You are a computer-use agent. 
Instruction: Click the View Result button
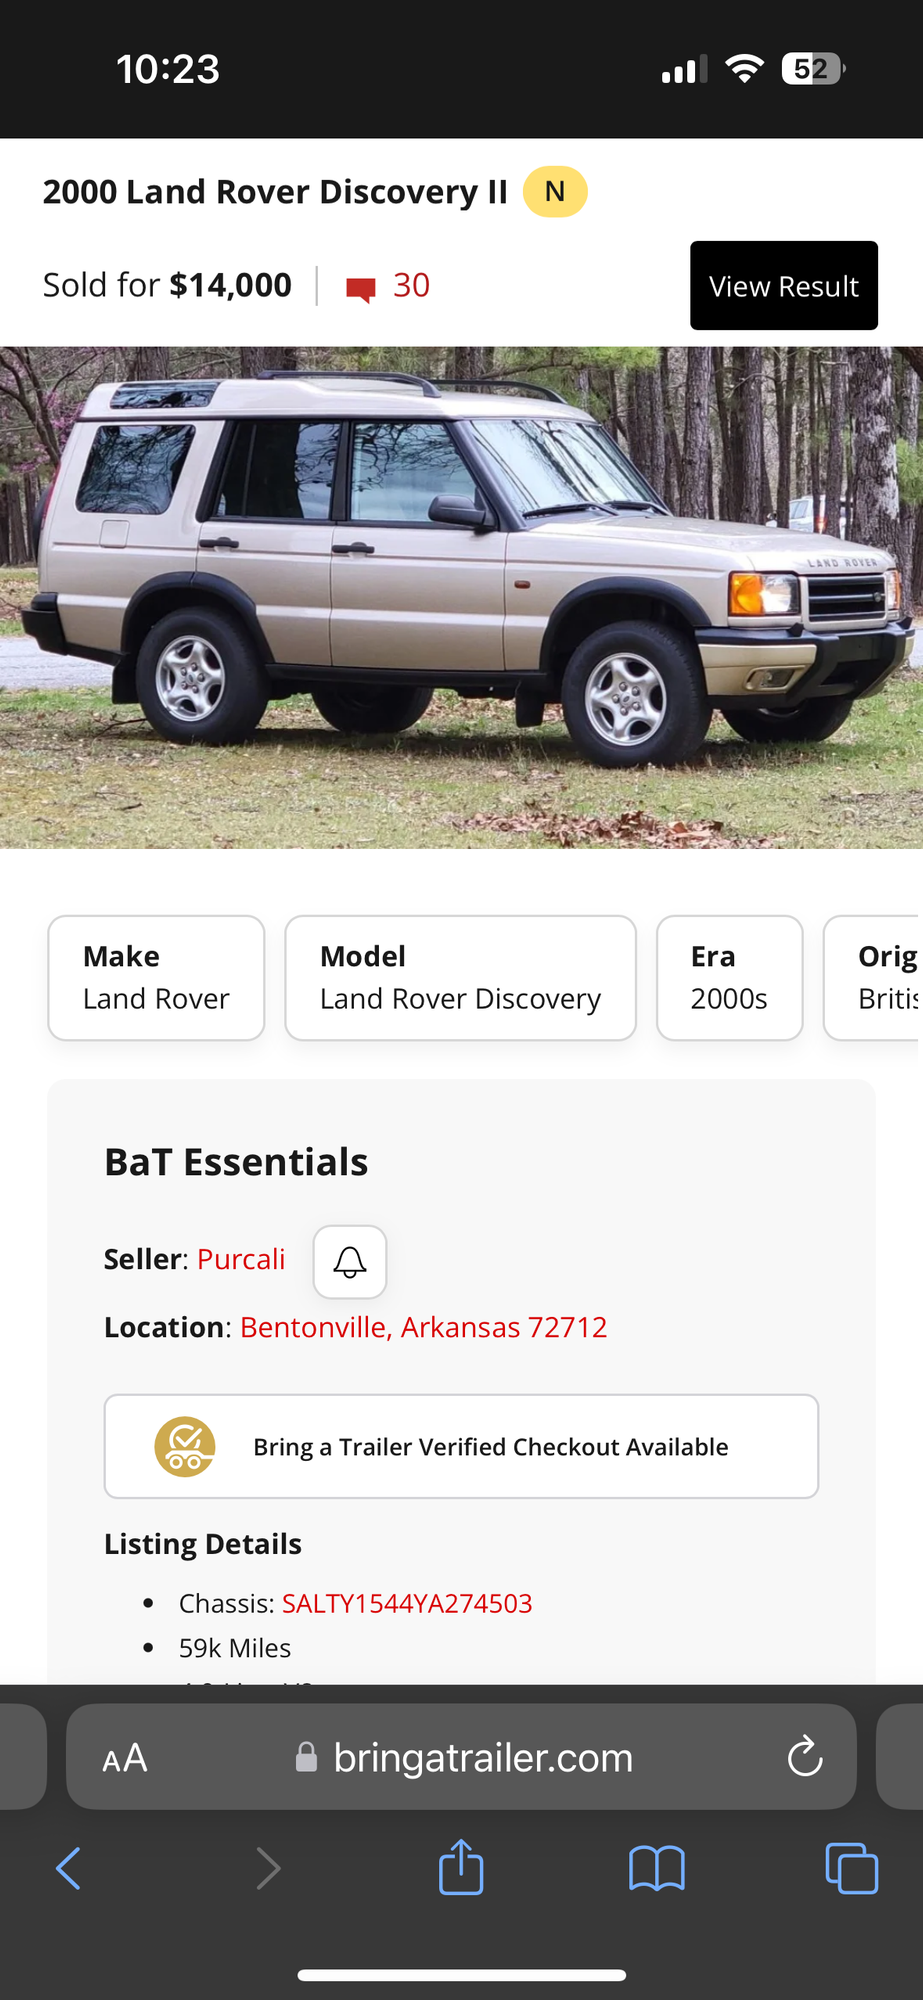tap(784, 285)
